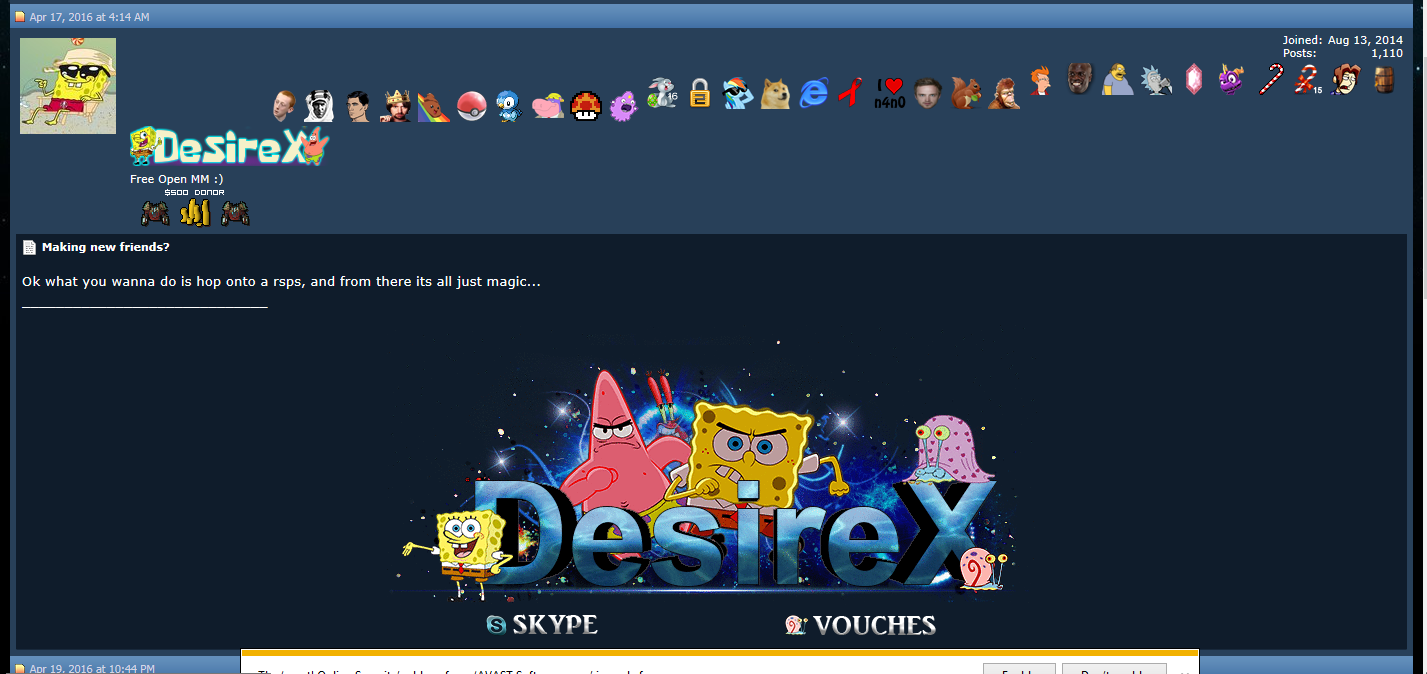Open the DesireX username banner
This screenshot has height=674, width=1427.
[x=229, y=147]
